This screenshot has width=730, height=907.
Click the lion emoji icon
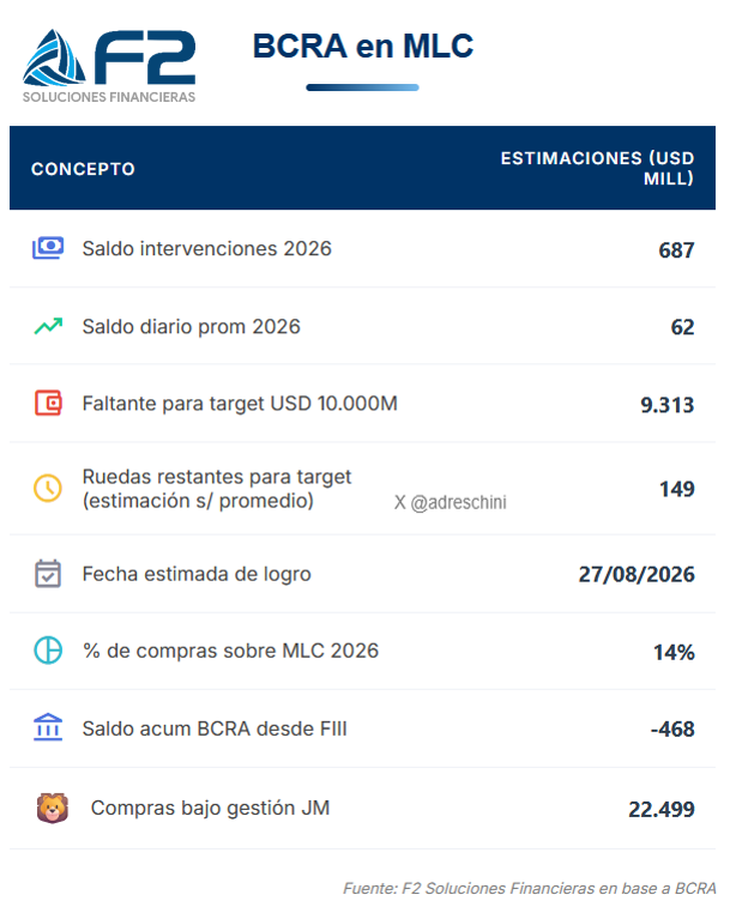(x=52, y=808)
